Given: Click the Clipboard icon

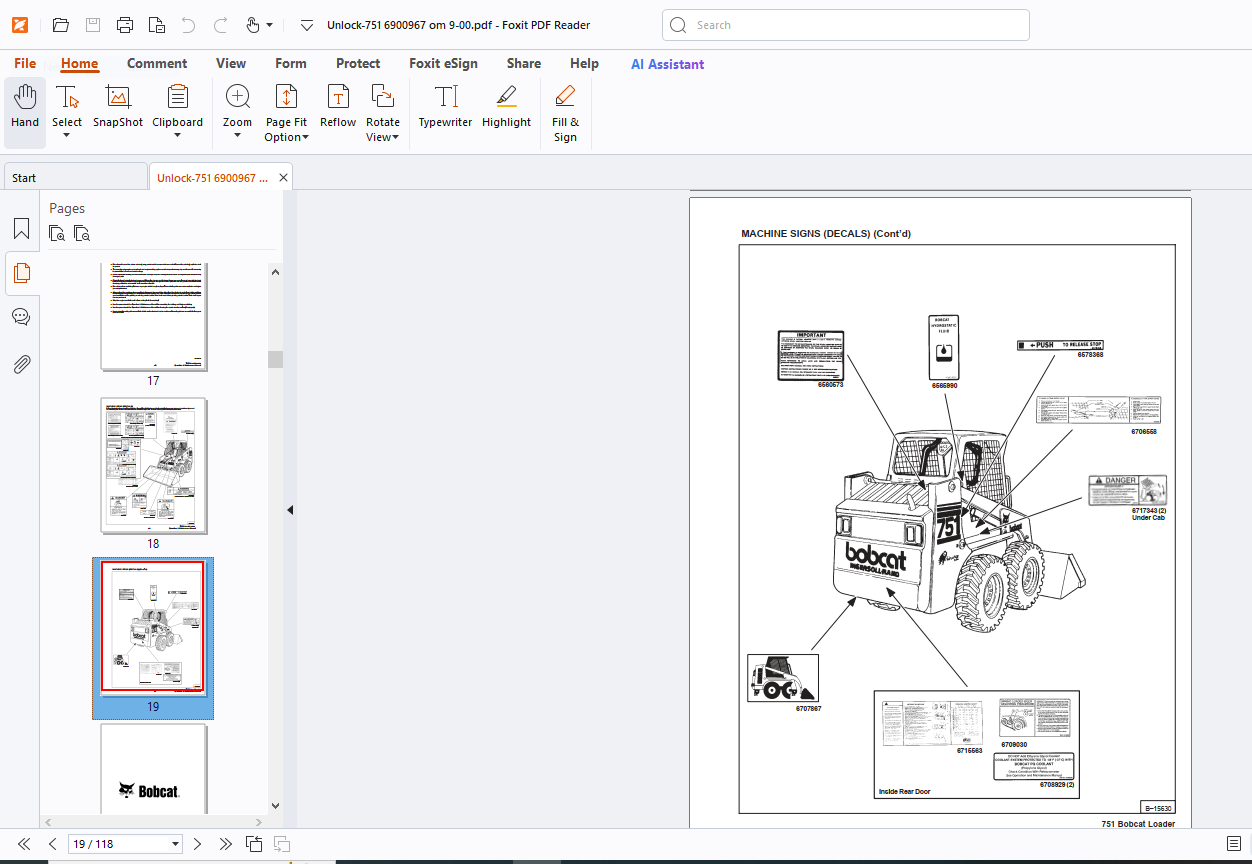Looking at the screenshot, I should pyautogui.click(x=178, y=97).
